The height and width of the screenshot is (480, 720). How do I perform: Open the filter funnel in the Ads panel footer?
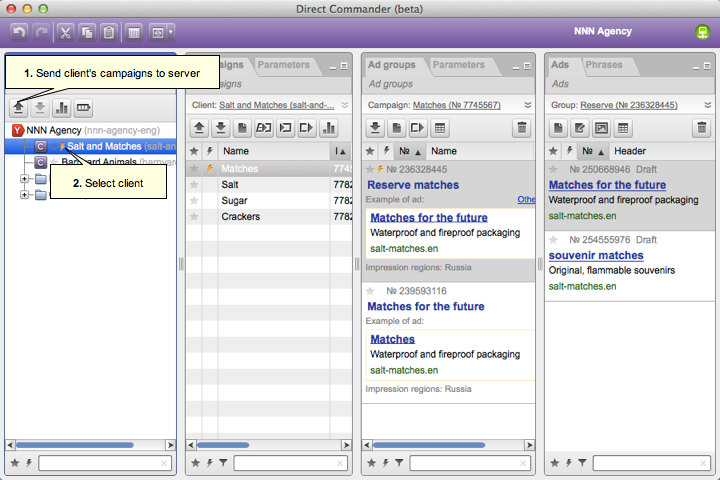point(582,463)
